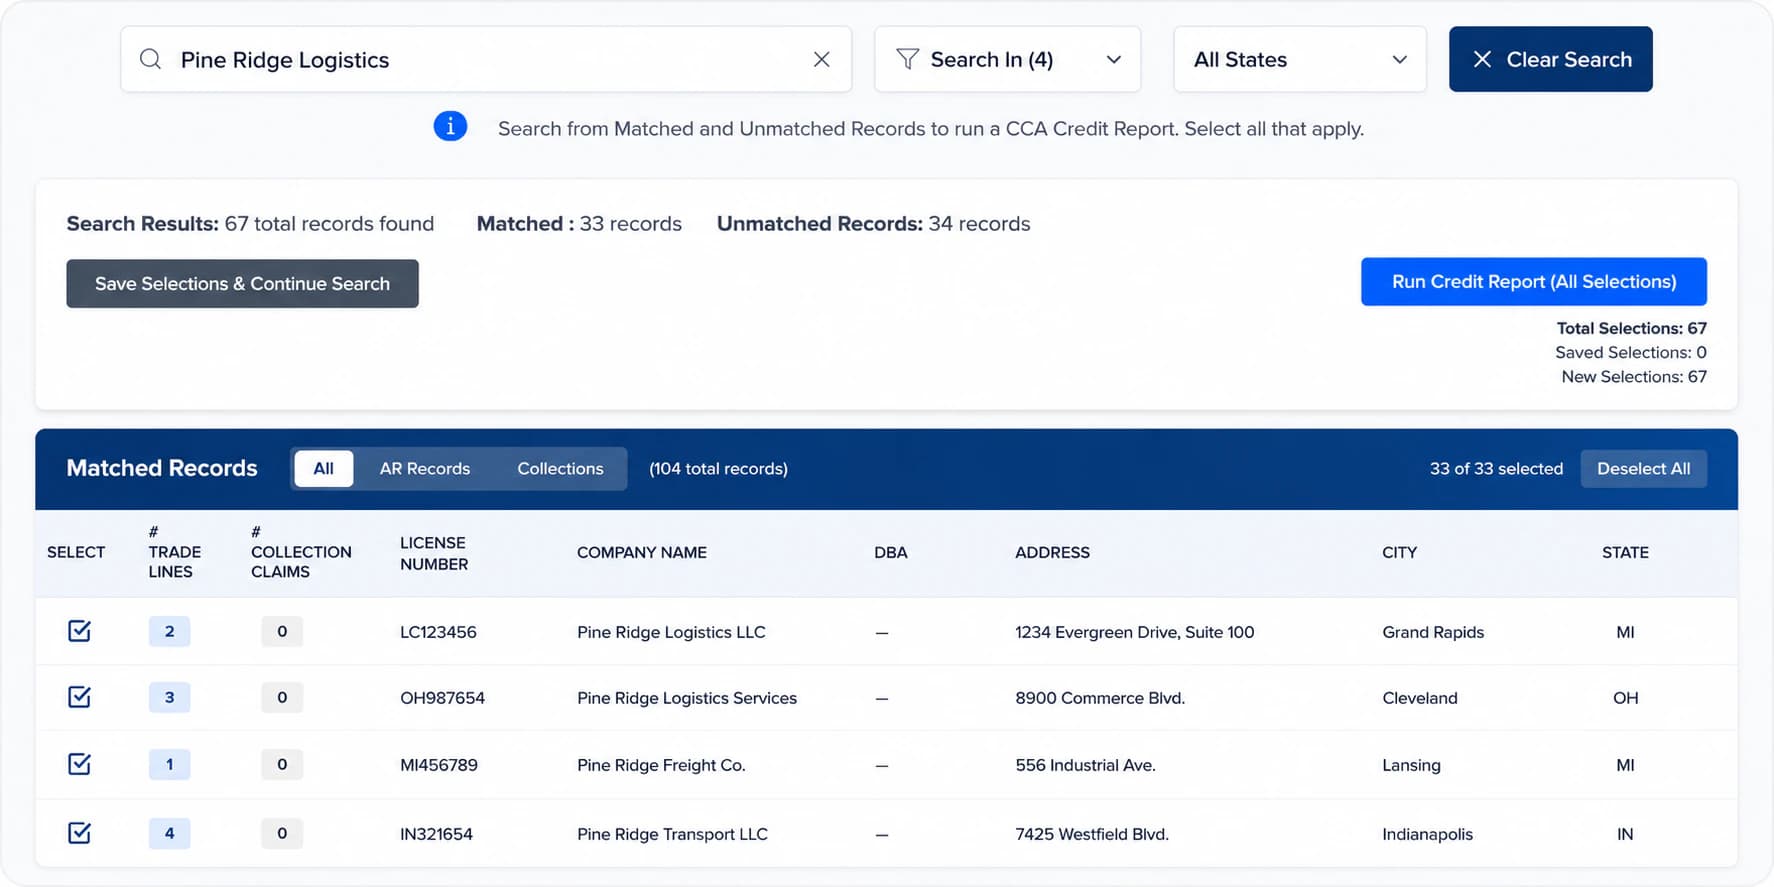Viewport: 1774px width, 887px height.
Task: Click address 556 Industrial Ave.
Action: [1085, 765]
